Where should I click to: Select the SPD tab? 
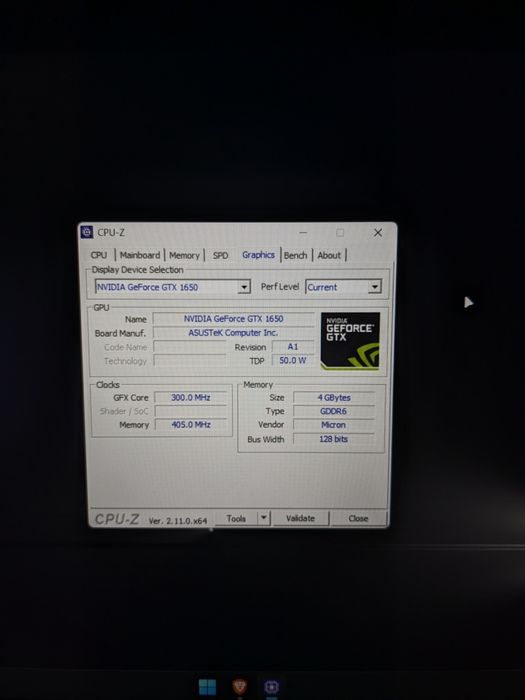[221, 255]
